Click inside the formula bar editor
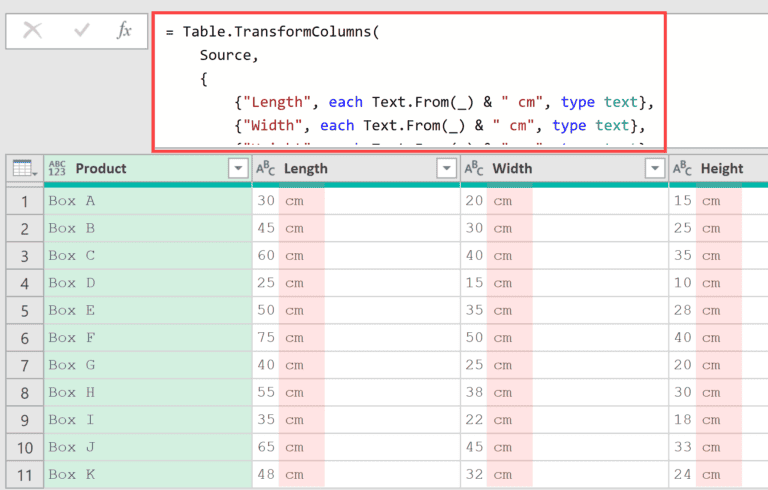The height and width of the screenshot is (490, 768). point(409,82)
